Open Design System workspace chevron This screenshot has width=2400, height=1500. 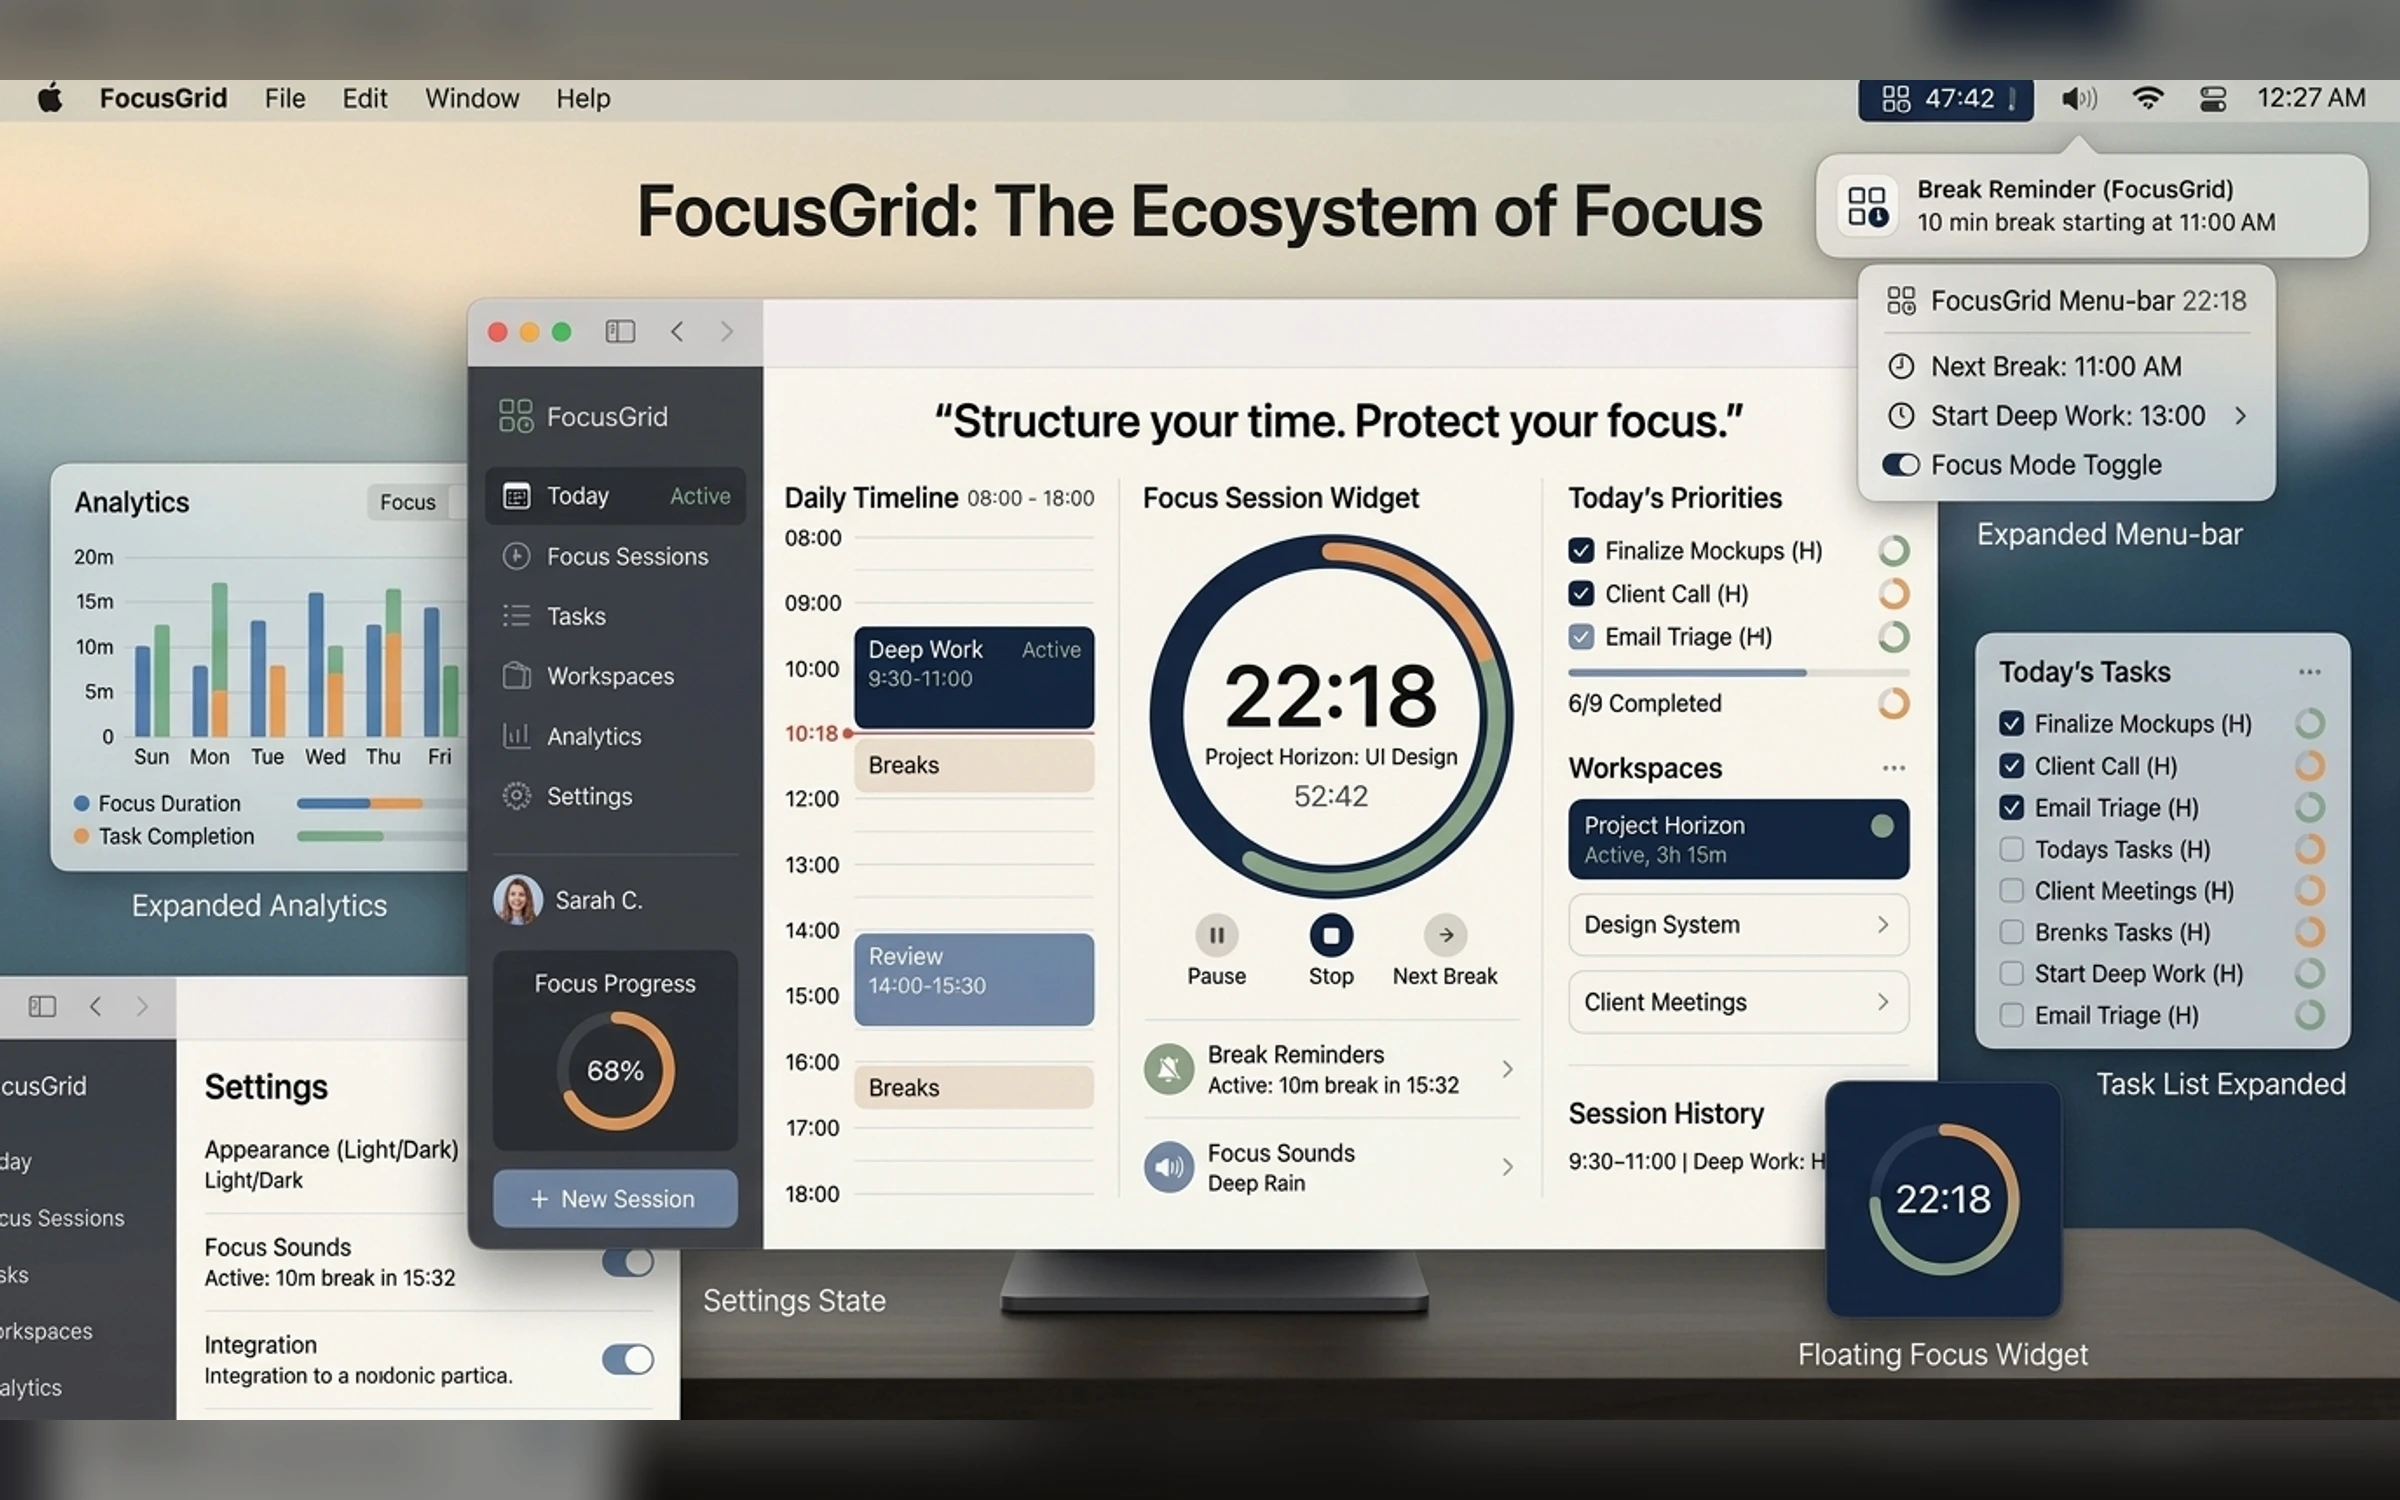pos(1882,924)
